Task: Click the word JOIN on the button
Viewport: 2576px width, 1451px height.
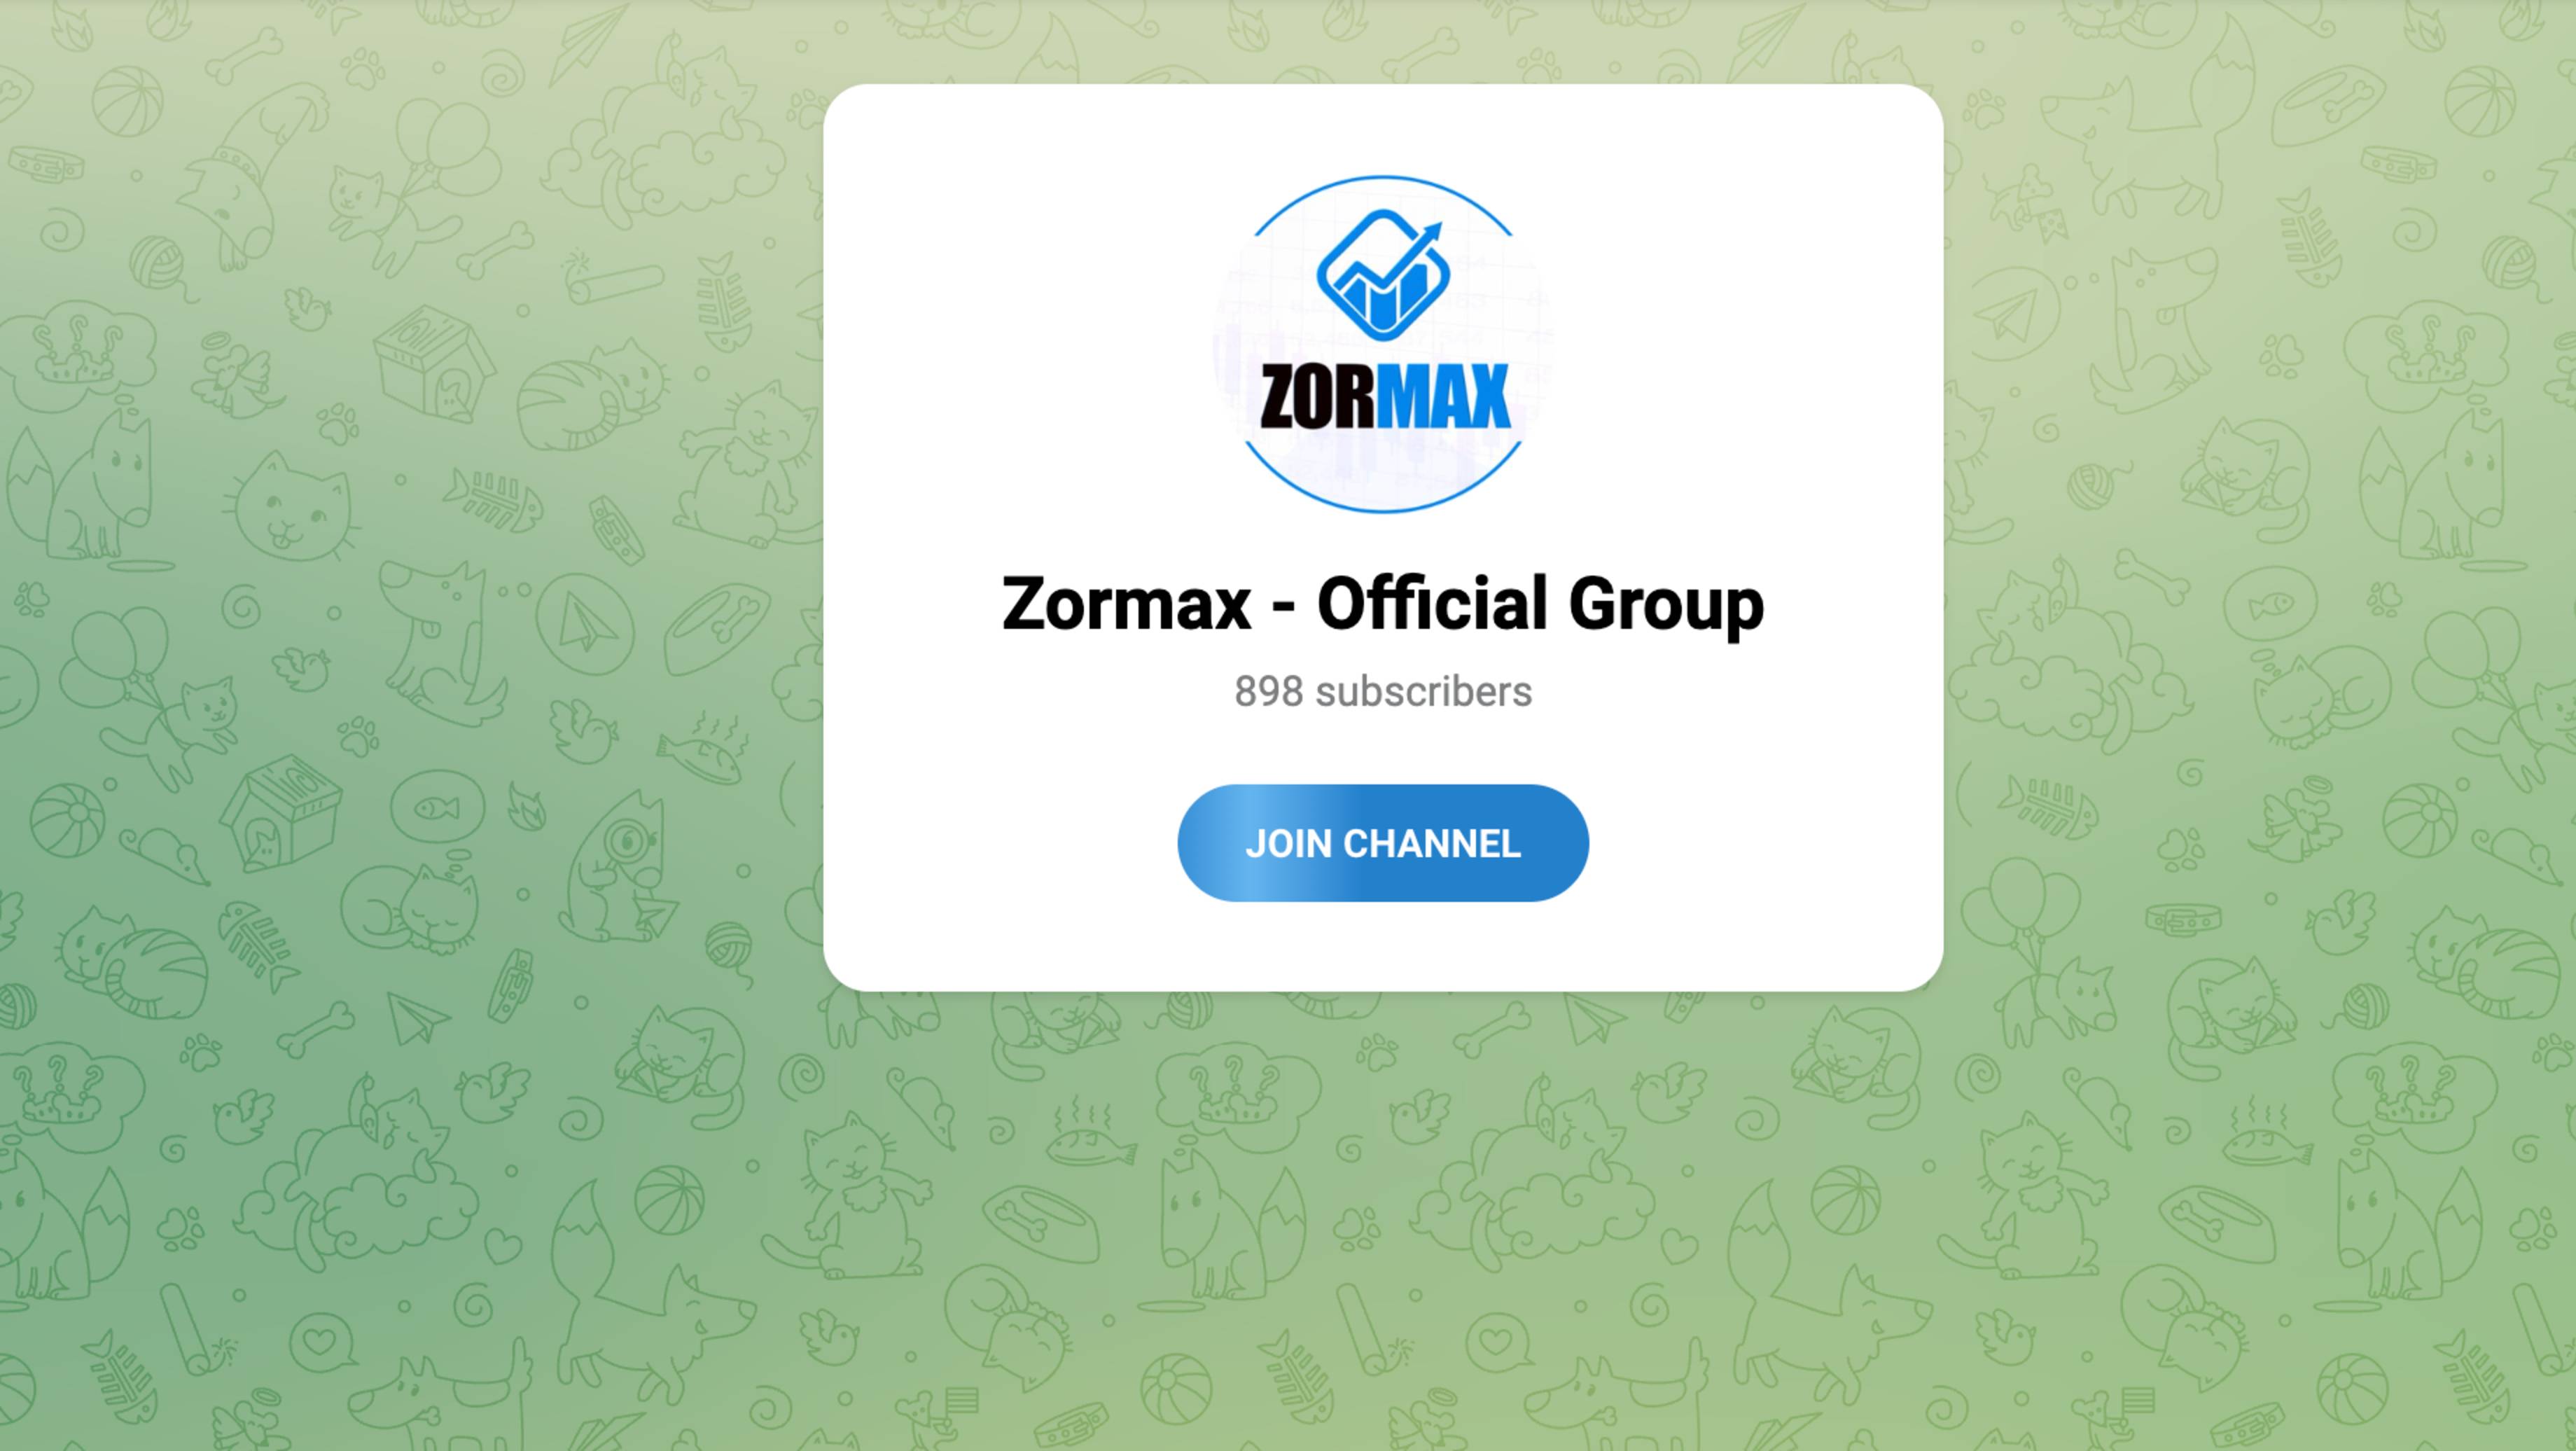Action: 1289,844
